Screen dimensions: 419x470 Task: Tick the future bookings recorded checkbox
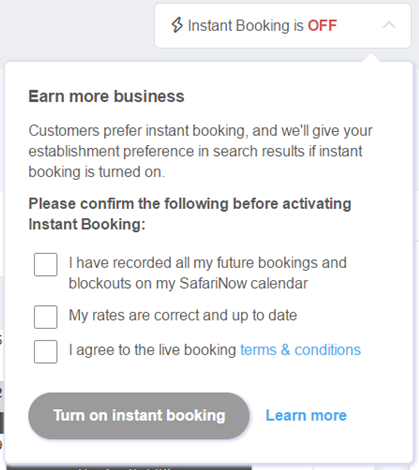pyautogui.click(x=46, y=265)
